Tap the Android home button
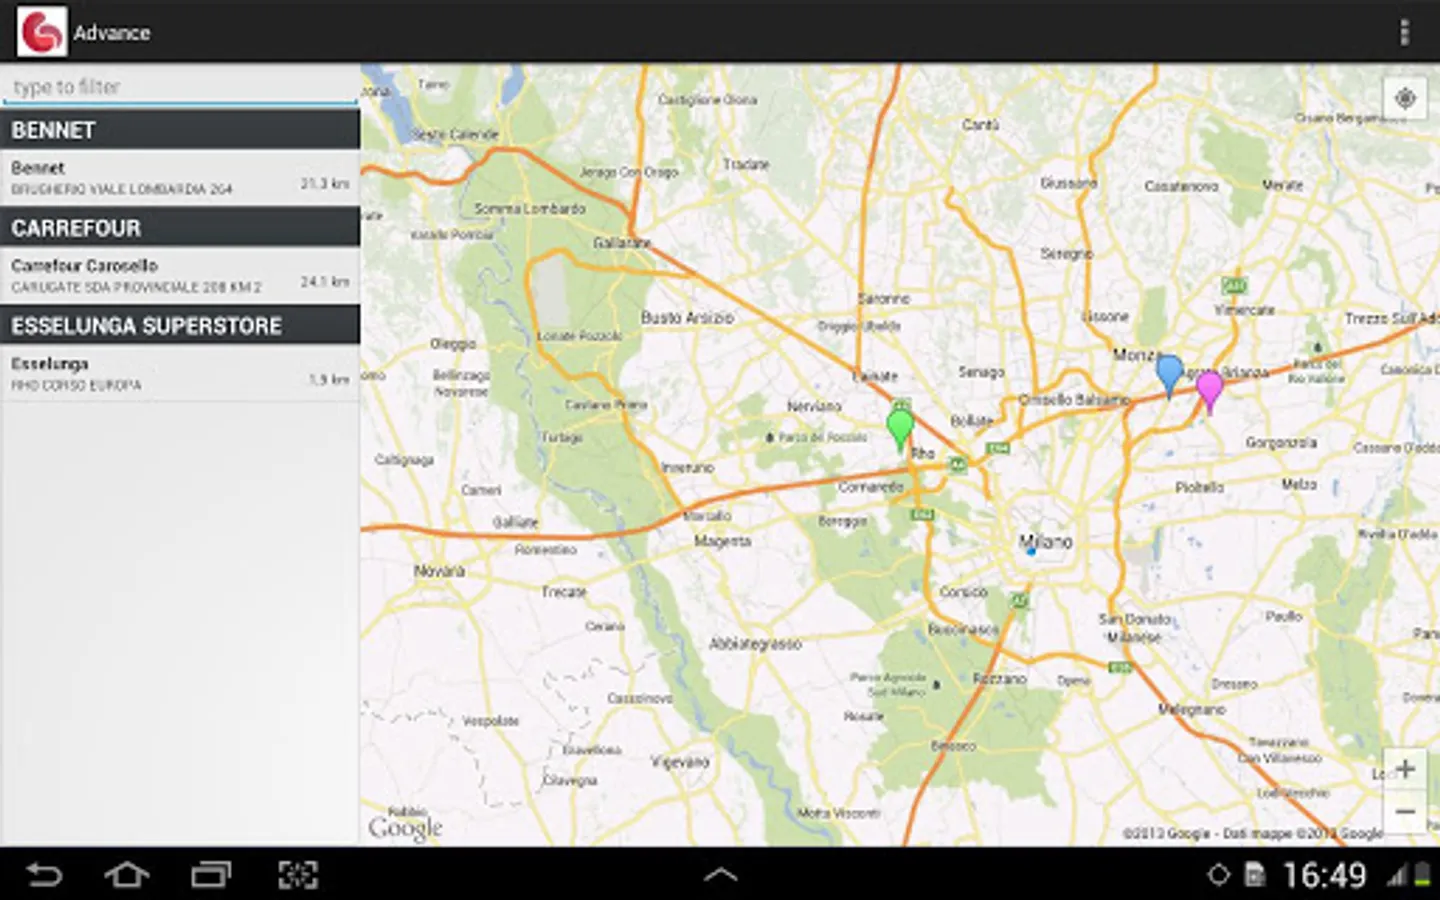The width and height of the screenshot is (1440, 900). click(x=127, y=875)
